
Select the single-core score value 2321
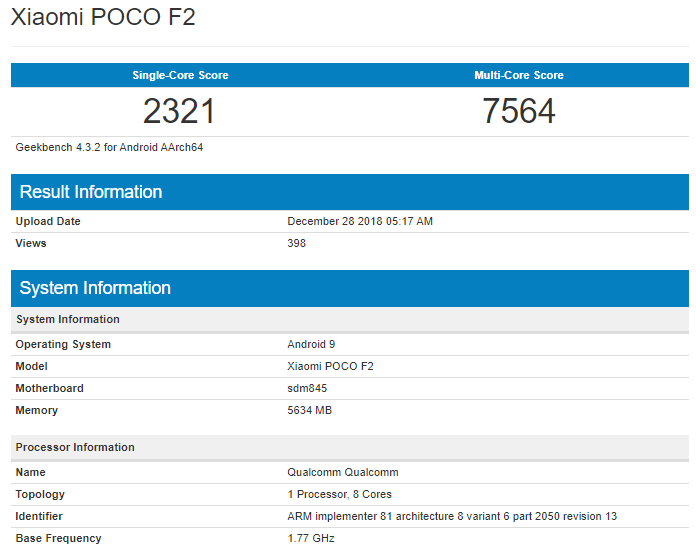(180, 110)
